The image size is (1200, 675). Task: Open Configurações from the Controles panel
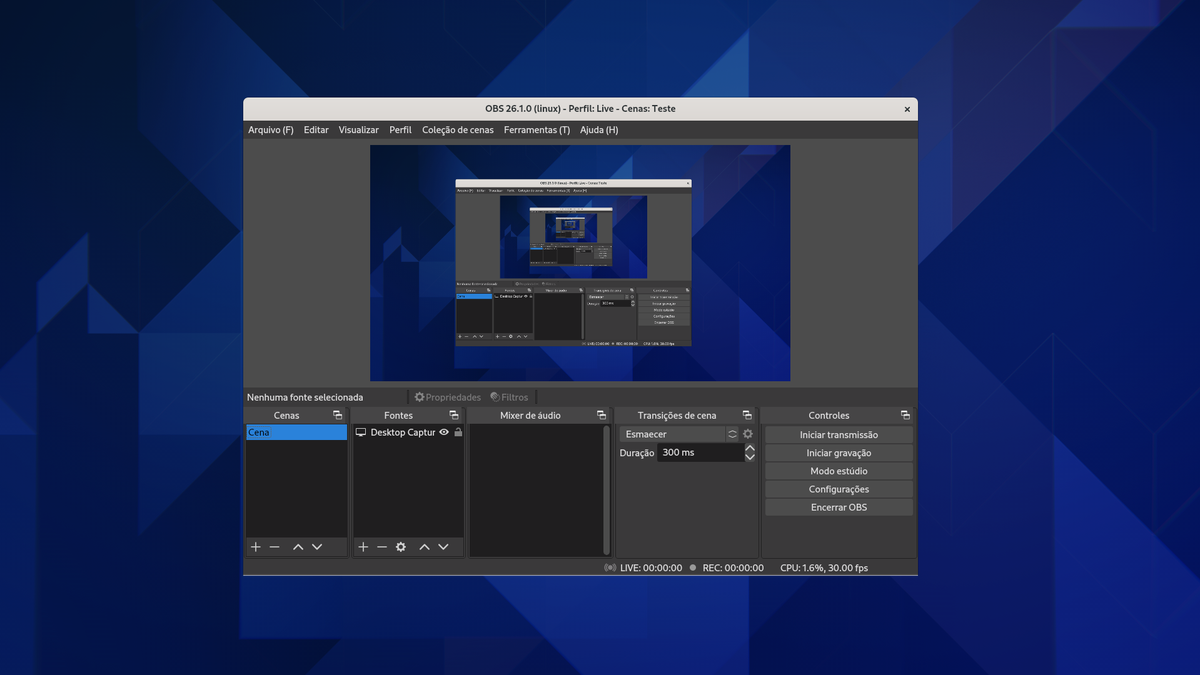click(x=839, y=489)
